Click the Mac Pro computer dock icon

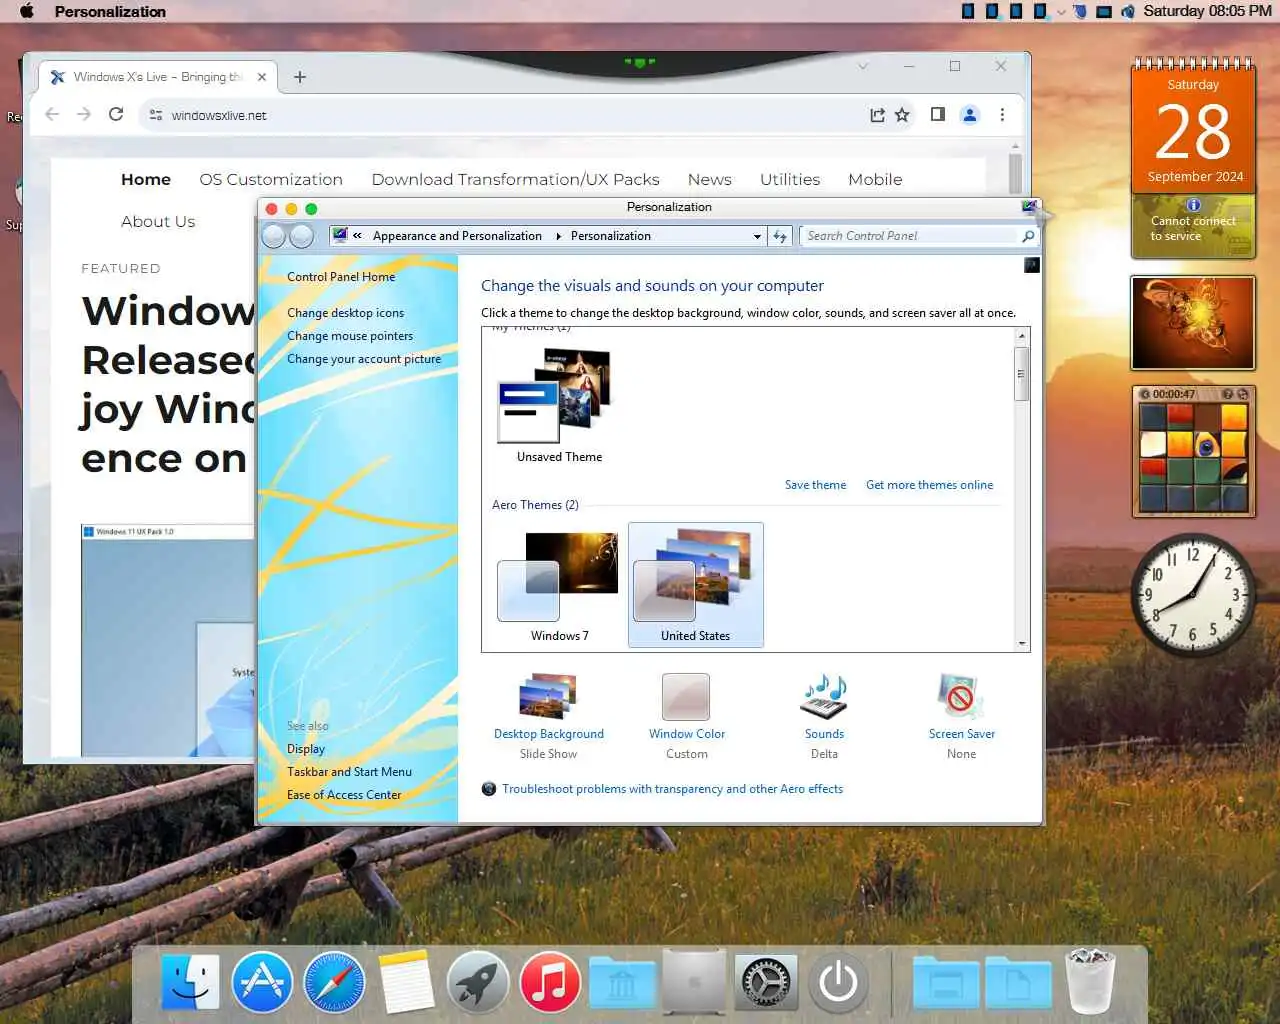point(694,982)
